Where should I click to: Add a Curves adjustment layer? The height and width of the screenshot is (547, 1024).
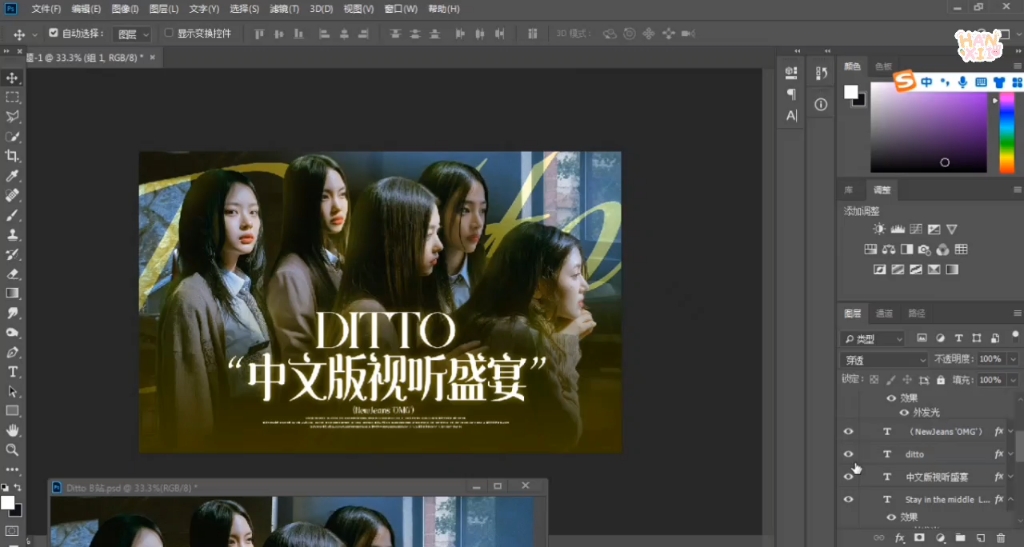pos(916,229)
